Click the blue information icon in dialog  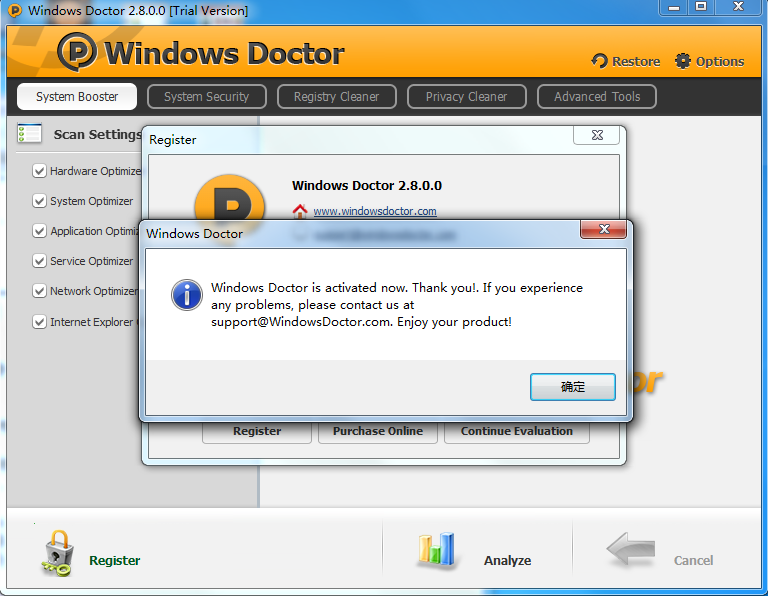[x=187, y=295]
